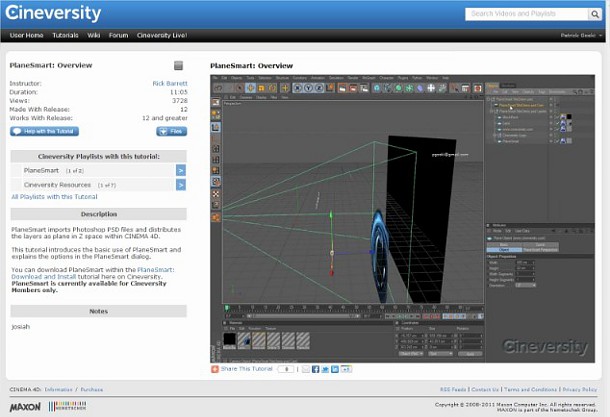Click the RSS Feeds footer link
This screenshot has width=610, height=417.
click(453, 389)
